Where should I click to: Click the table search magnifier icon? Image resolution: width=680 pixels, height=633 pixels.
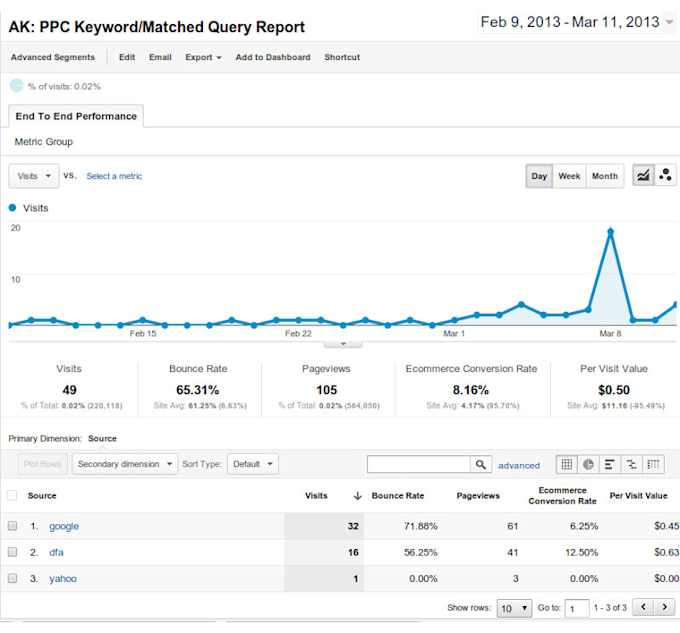pos(481,464)
